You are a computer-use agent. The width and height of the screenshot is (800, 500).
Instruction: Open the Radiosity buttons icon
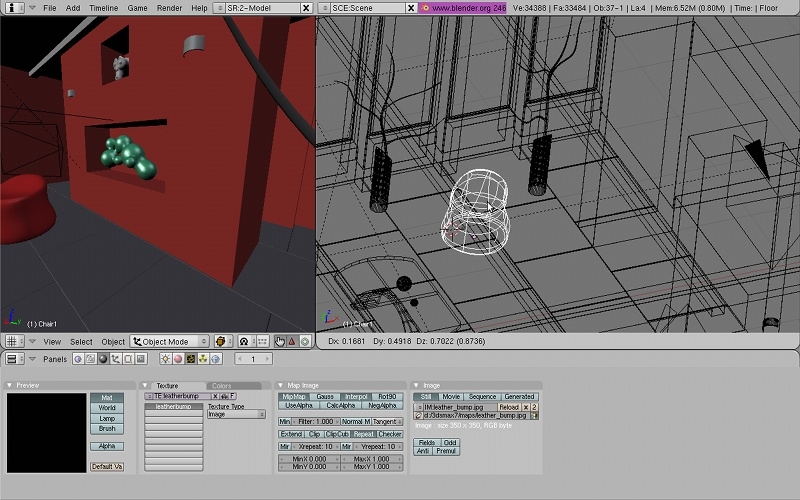click(203, 359)
